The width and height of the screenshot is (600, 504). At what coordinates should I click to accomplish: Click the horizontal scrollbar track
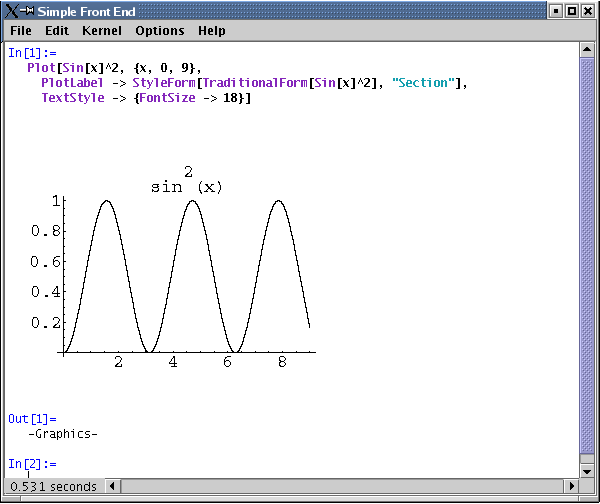[x=342, y=486]
